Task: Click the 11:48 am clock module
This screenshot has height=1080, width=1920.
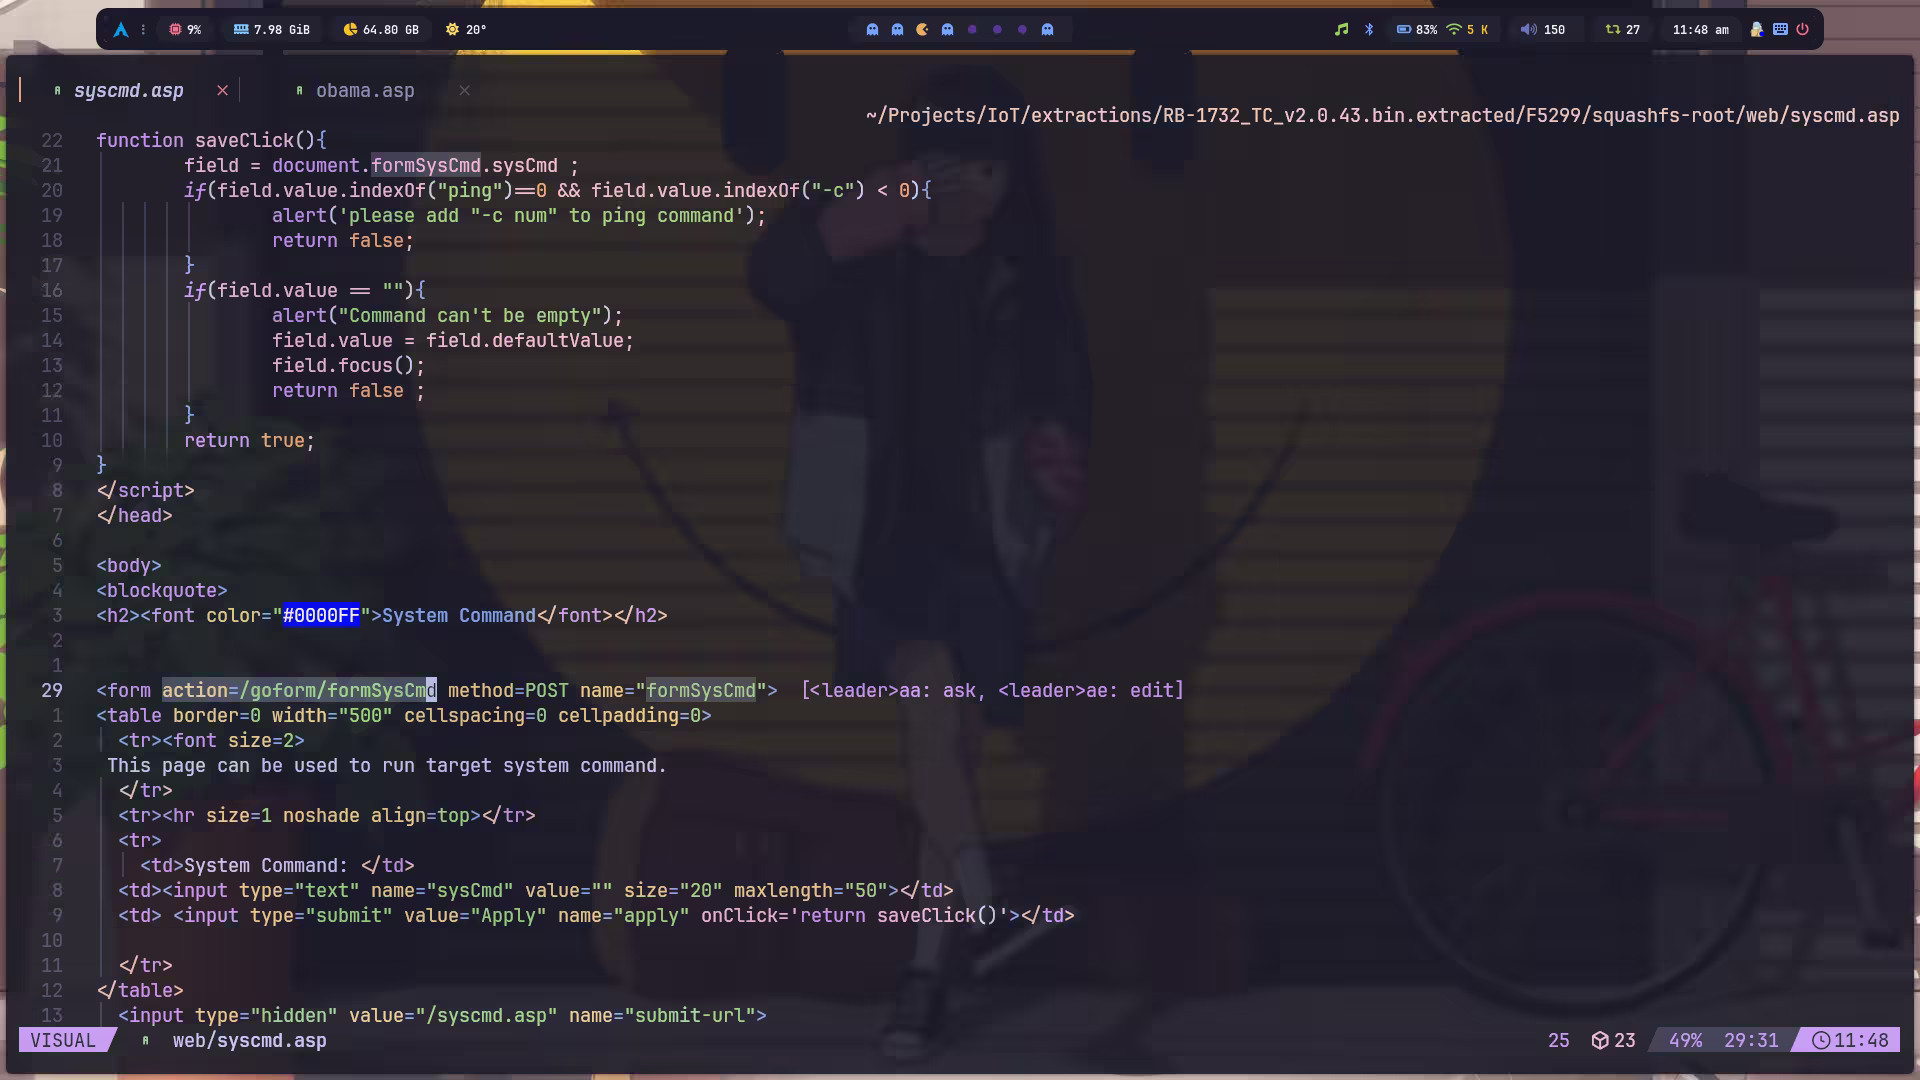Action: (1700, 30)
